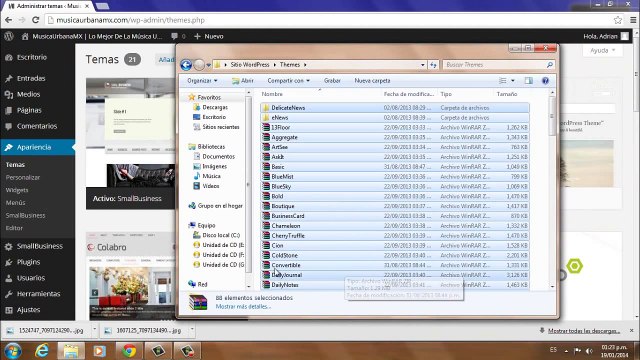Click the refresh icon beside Explorer address bar
Screen dimensions: 640x360
click(433, 65)
